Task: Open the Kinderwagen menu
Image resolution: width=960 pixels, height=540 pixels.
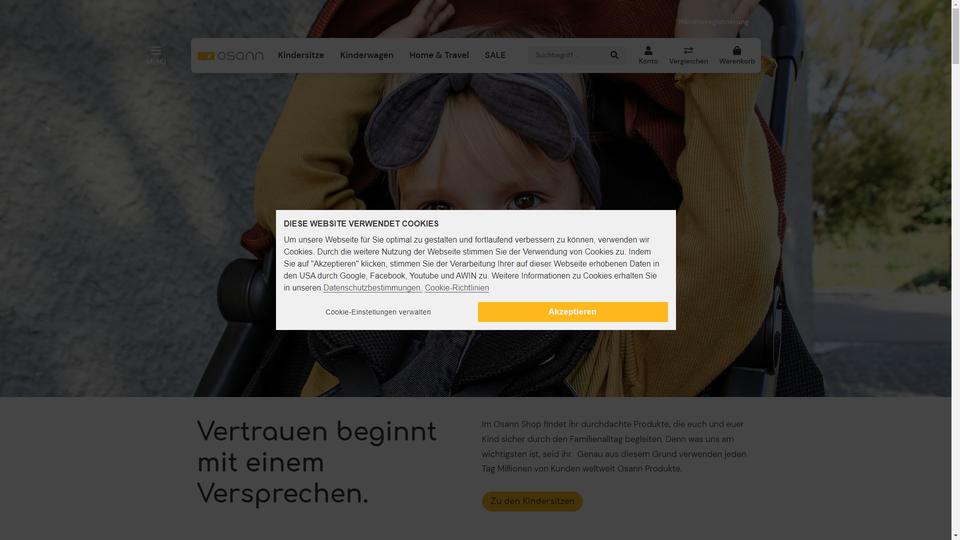Action: click(x=367, y=55)
